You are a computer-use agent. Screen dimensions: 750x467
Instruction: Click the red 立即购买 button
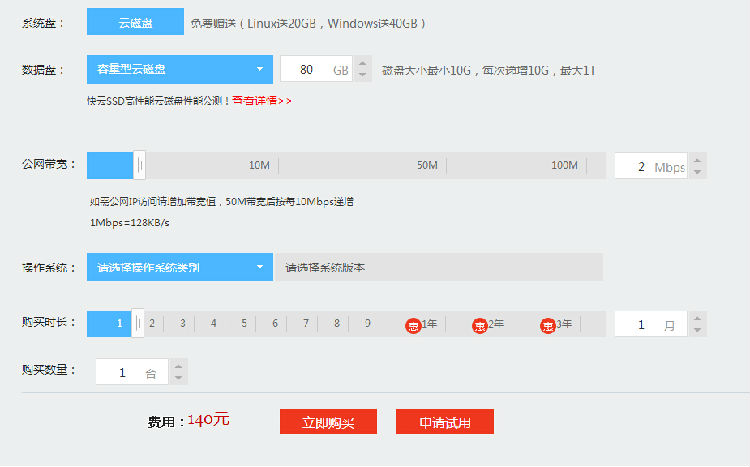328,422
